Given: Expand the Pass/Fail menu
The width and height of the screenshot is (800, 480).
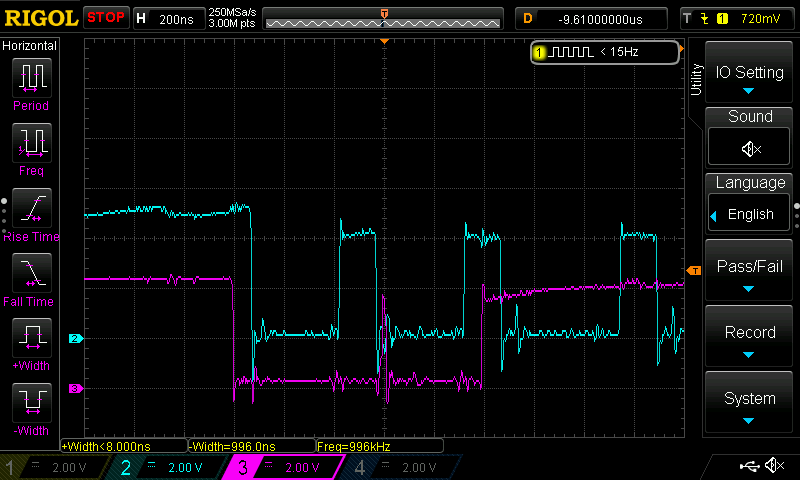Looking at the screenshot, I should pos(750,273).
